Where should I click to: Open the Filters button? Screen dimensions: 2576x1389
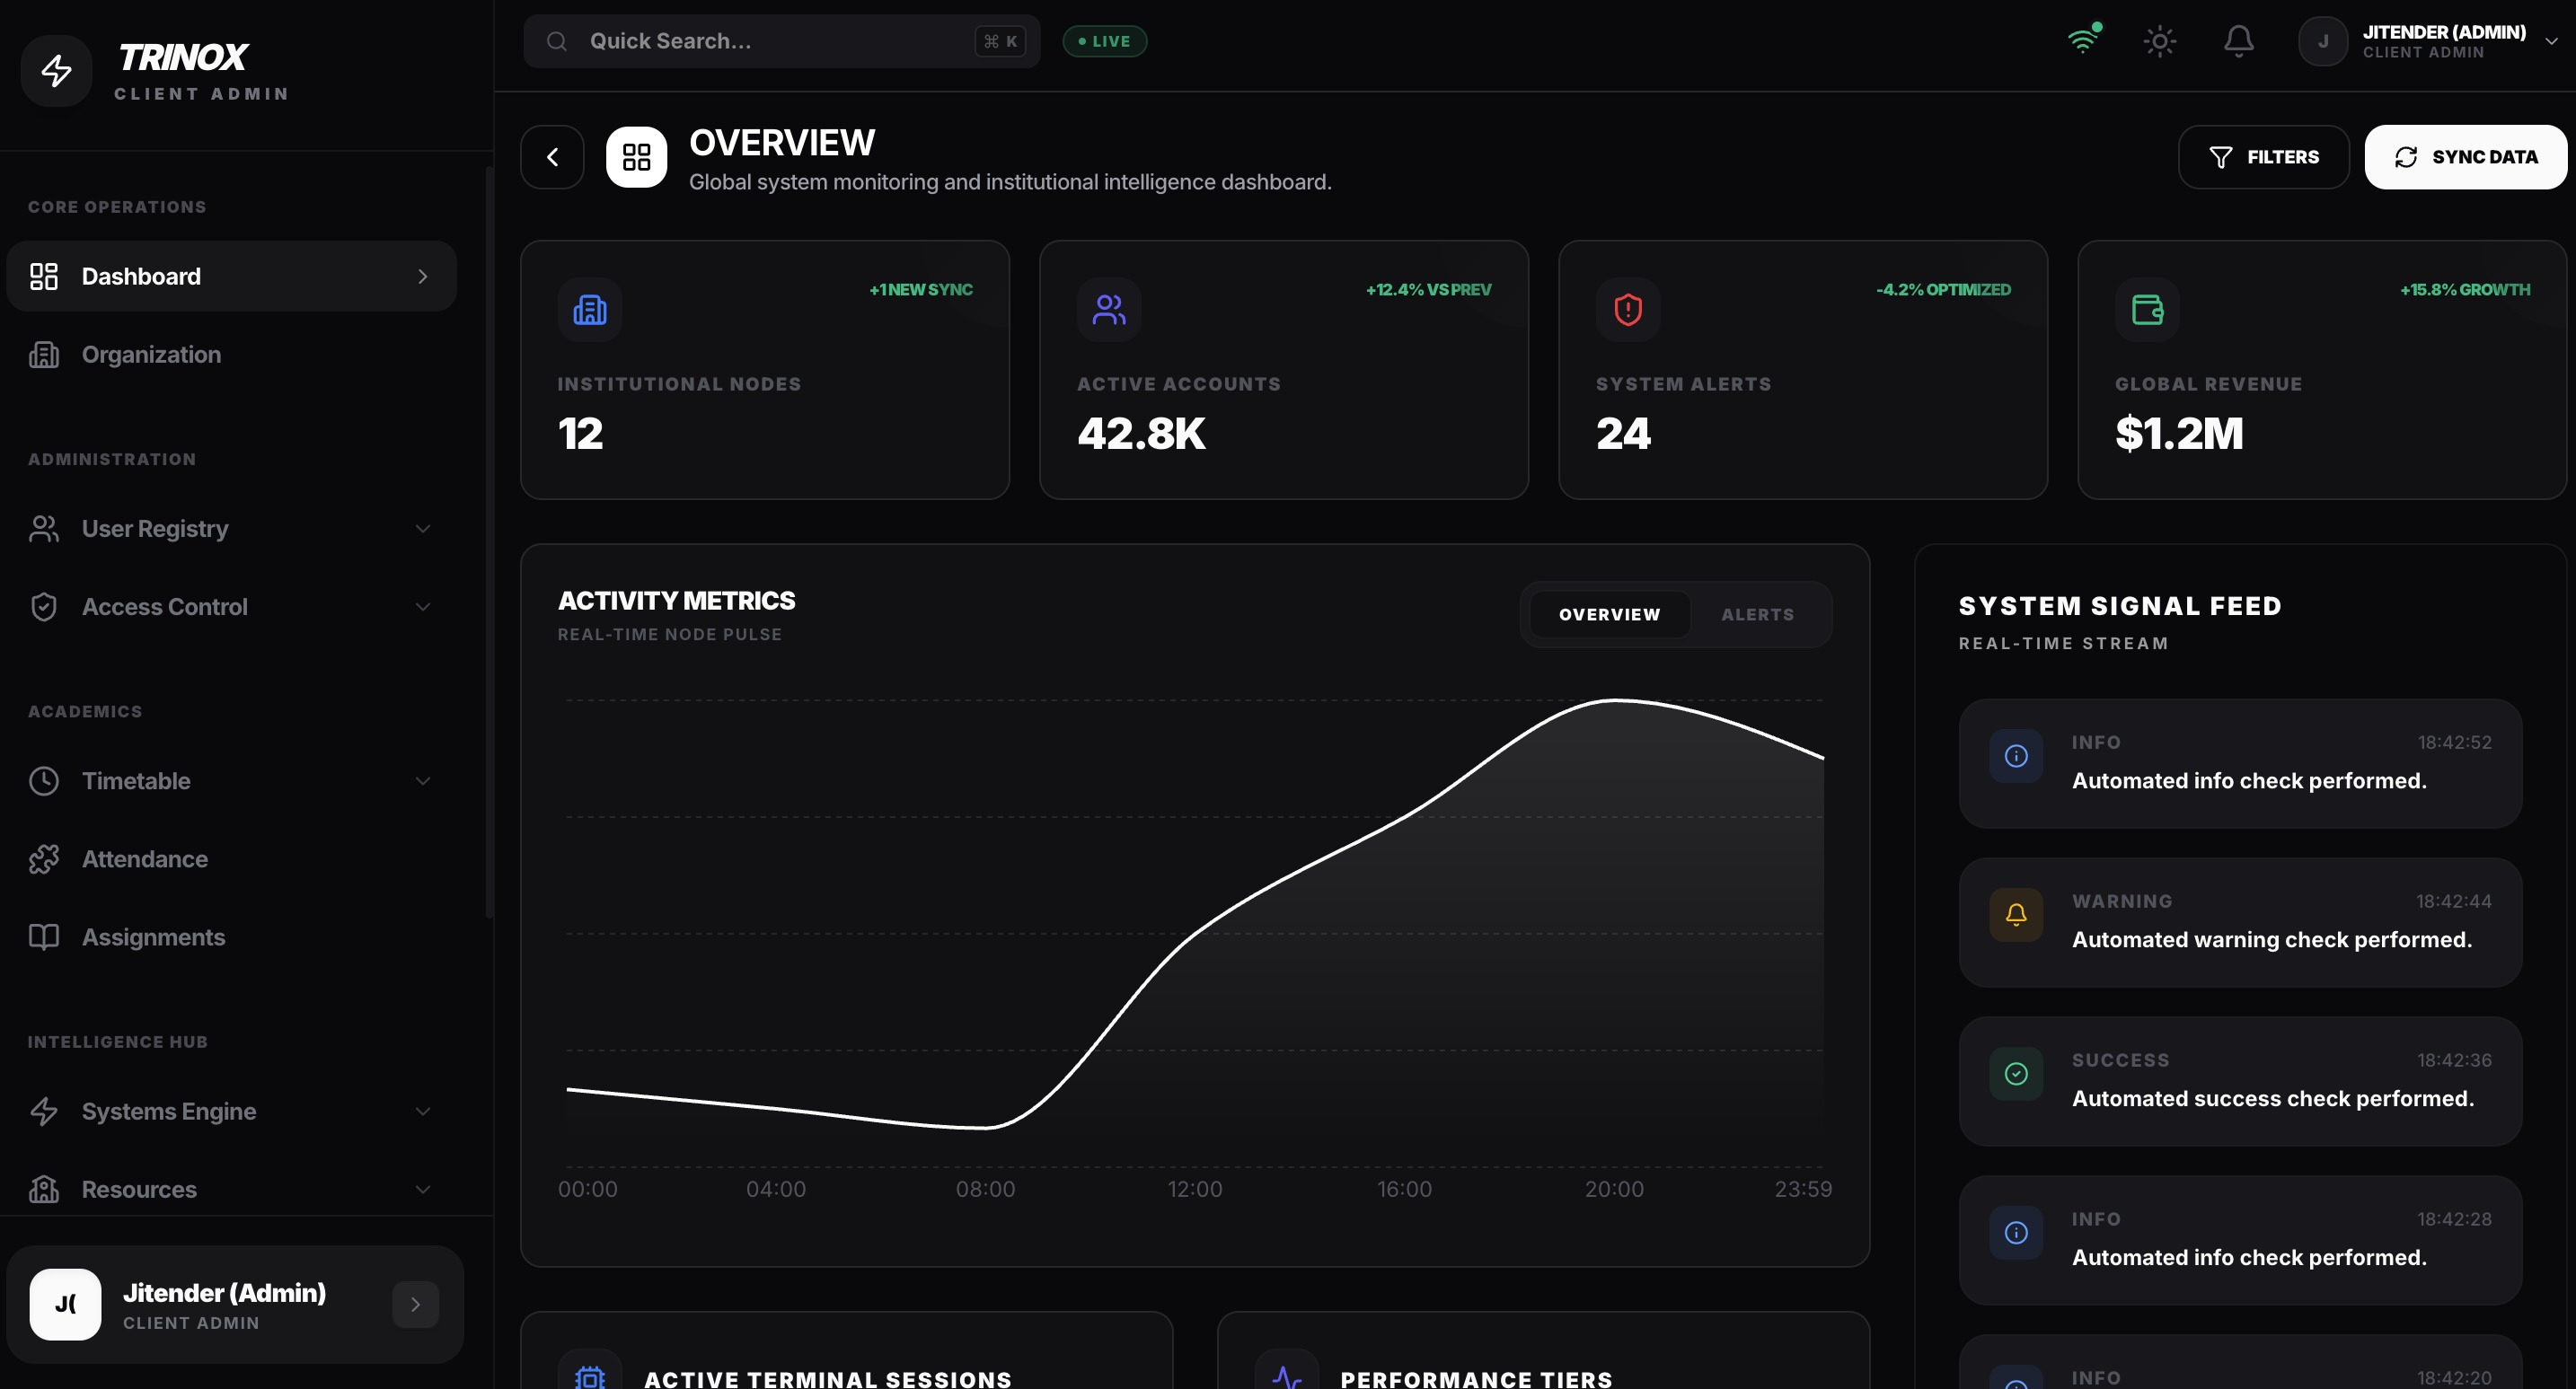point(2263,157)
